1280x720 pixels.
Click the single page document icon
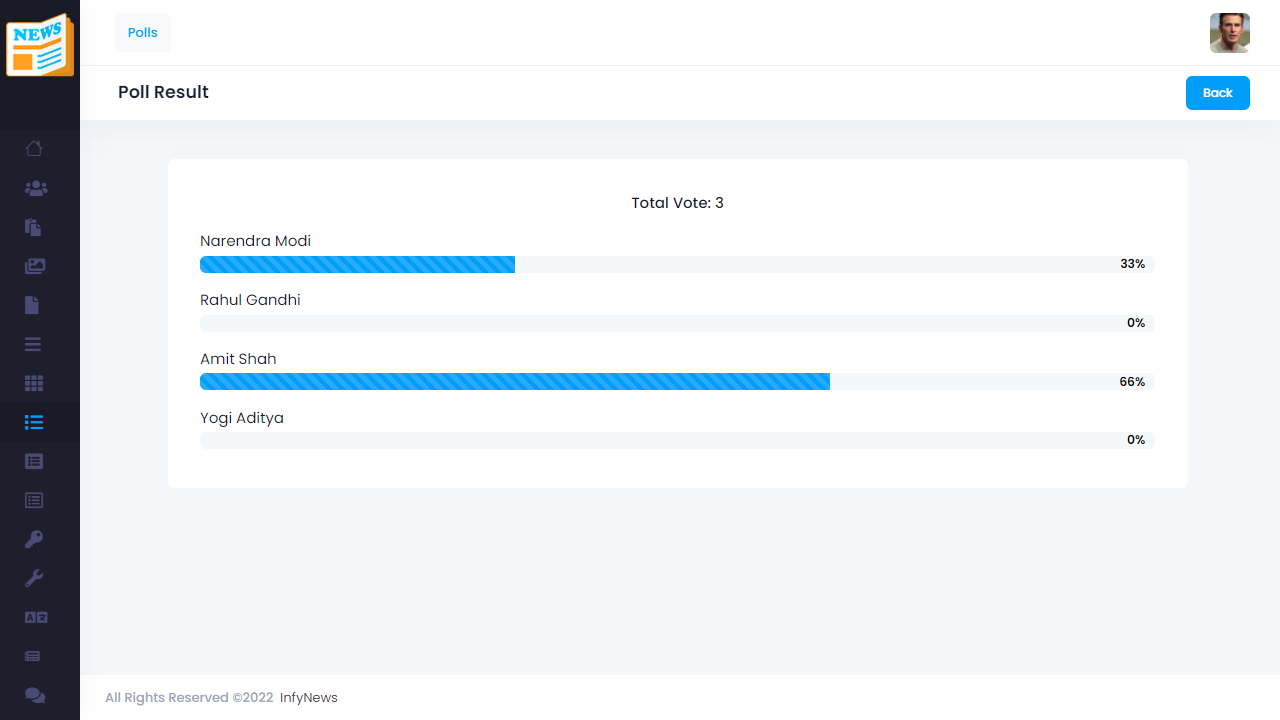point(32,305)
